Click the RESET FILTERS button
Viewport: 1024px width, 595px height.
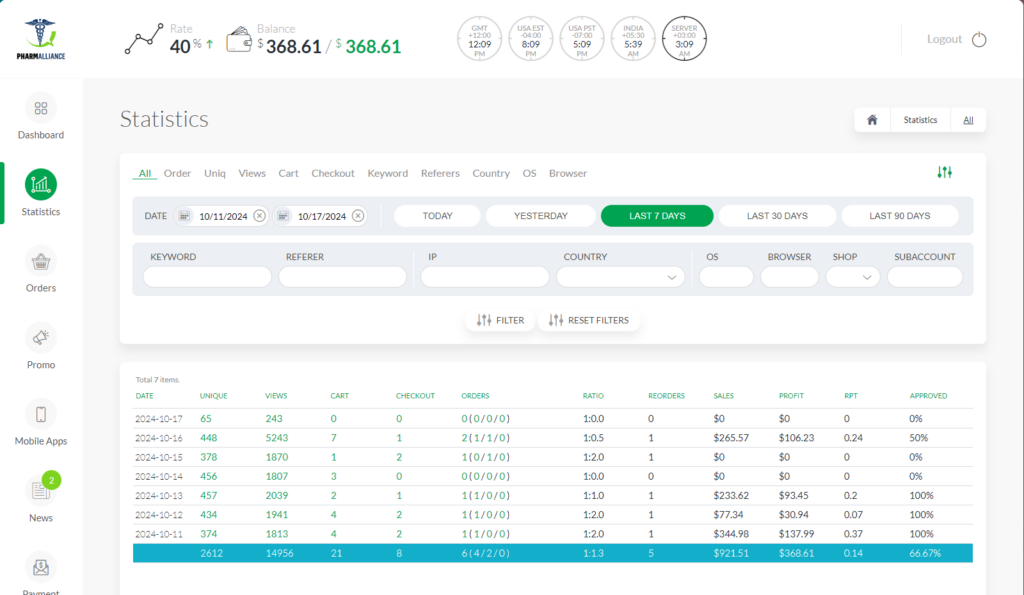(x=588, y=320)
